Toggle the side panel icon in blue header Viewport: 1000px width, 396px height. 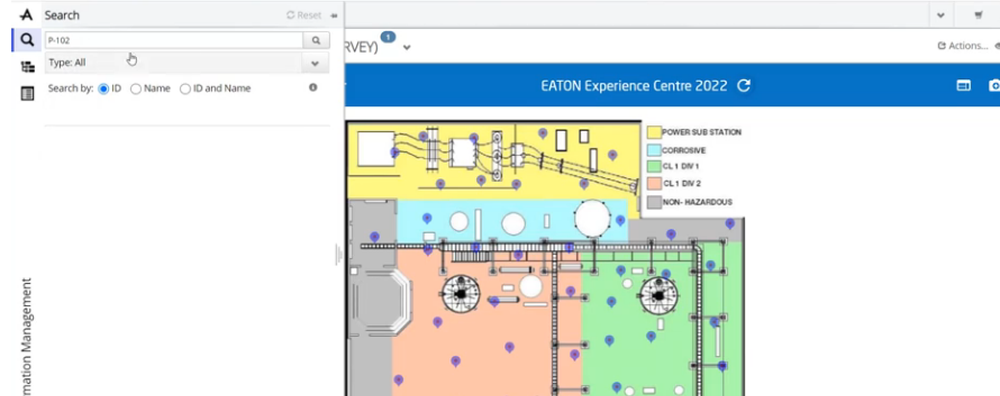point(964,85)
